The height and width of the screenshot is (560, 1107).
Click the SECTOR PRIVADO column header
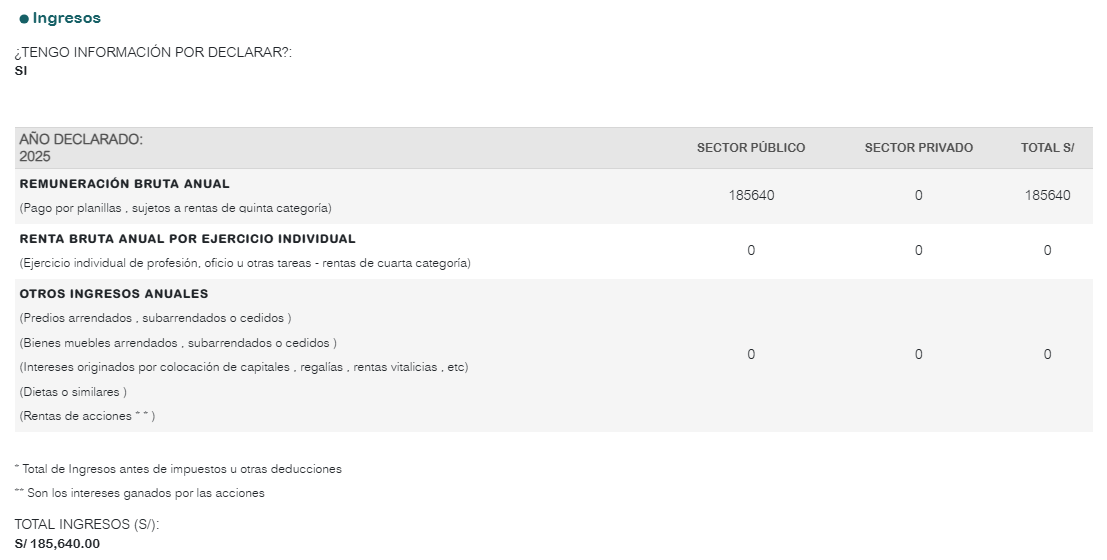coord(918,148)
